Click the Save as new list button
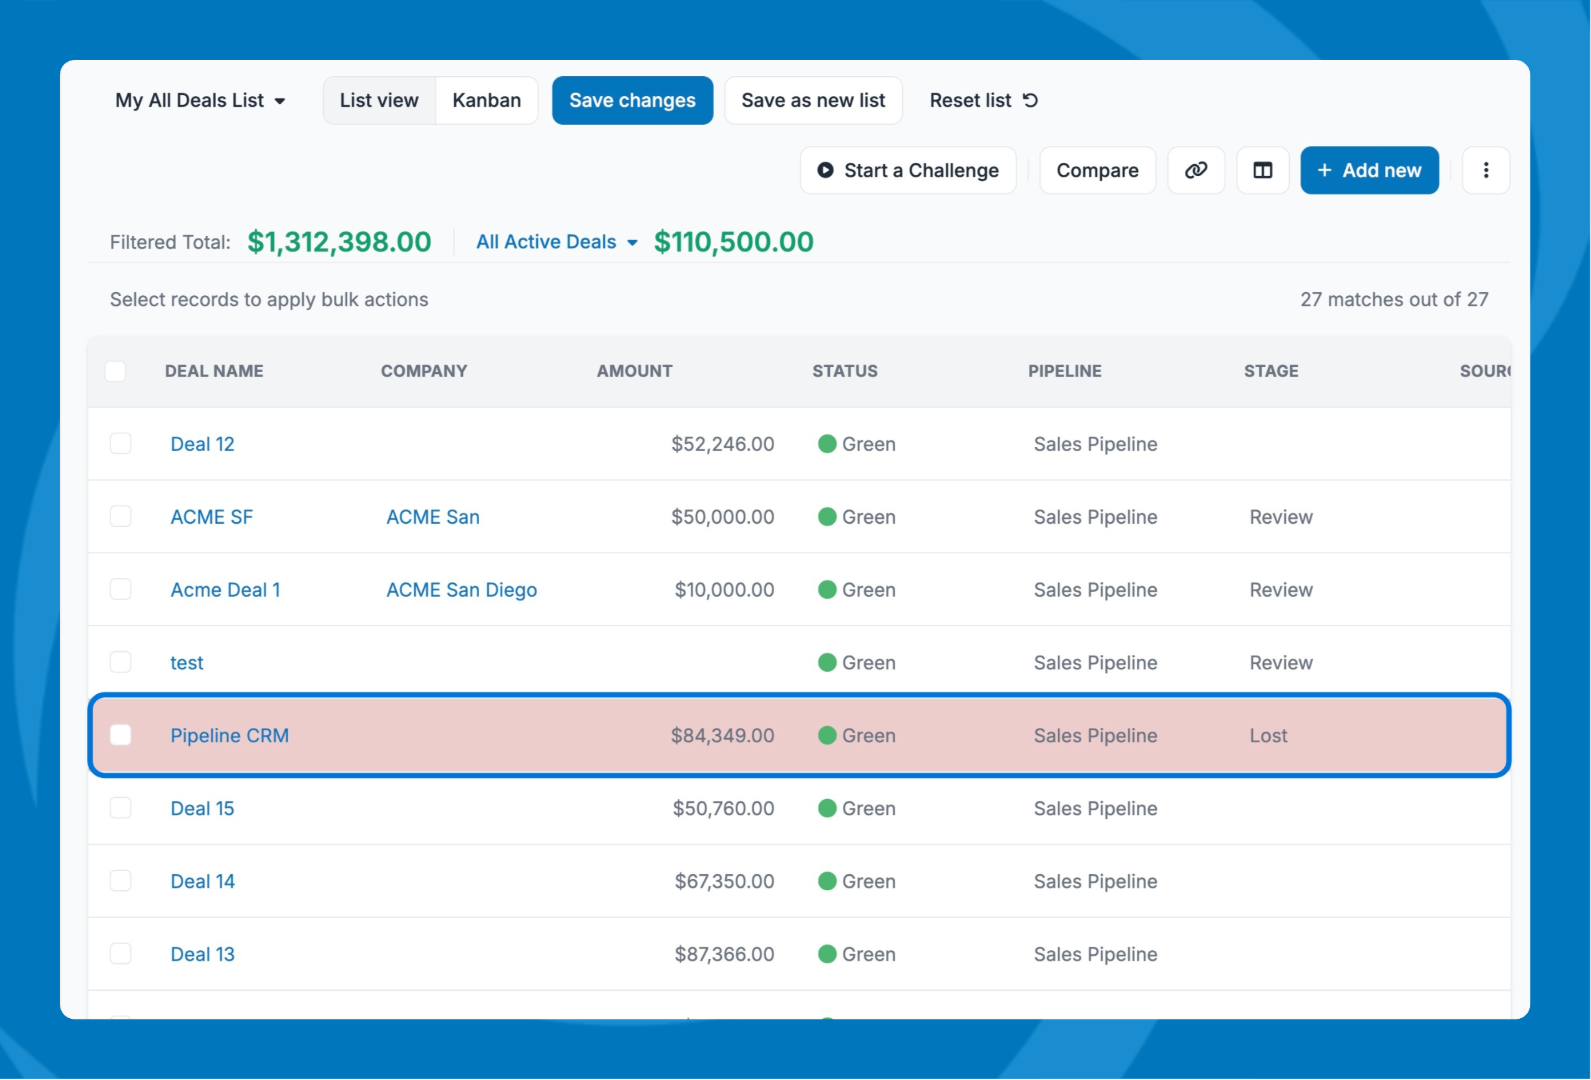Image resolution: width=1591 pixels, height=1080 pixels. pyautogui.click(x=813, y=100)
